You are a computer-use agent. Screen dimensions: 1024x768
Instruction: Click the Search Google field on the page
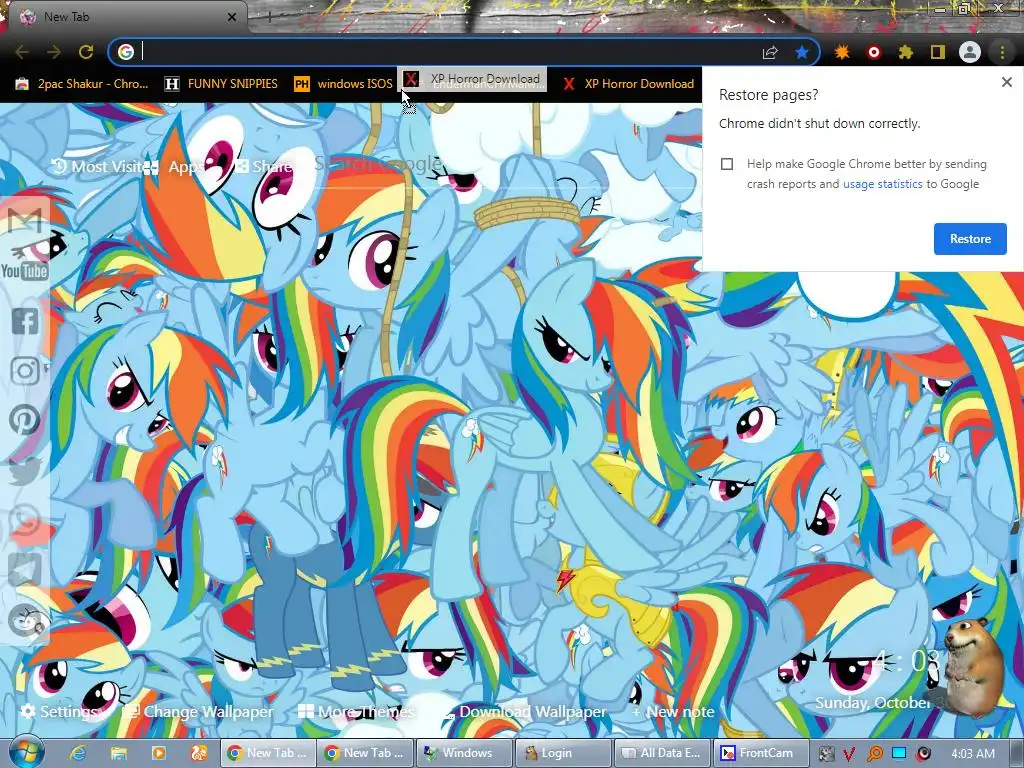503,165
